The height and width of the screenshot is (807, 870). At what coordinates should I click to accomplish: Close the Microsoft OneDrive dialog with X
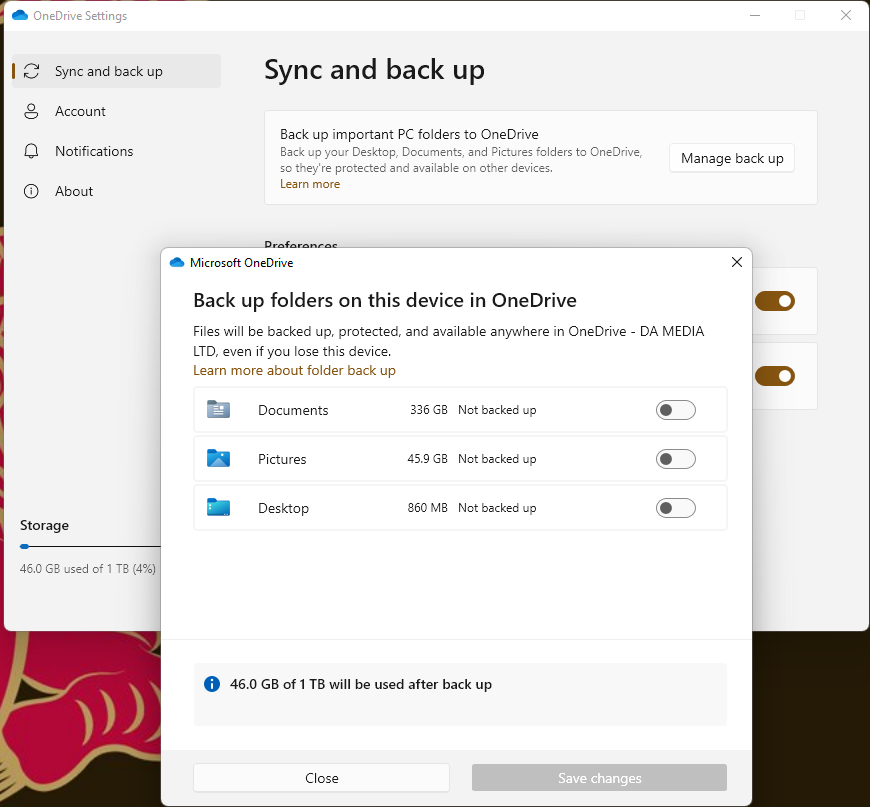click(737, 262)
